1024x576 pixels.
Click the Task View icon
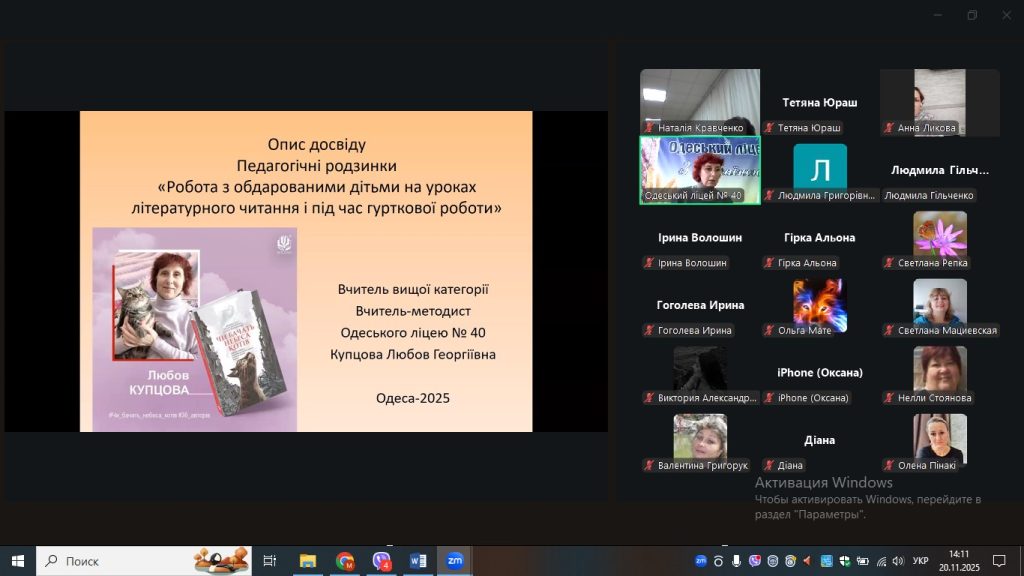(x=270, y=561)
